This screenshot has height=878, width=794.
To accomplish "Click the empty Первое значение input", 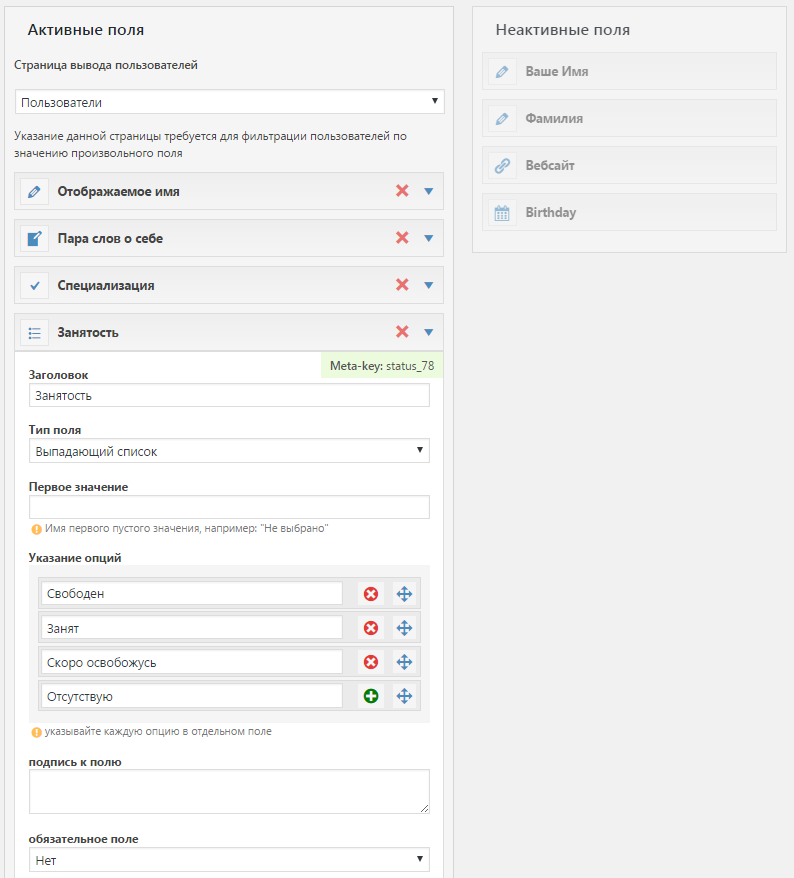I will (229, 507).
